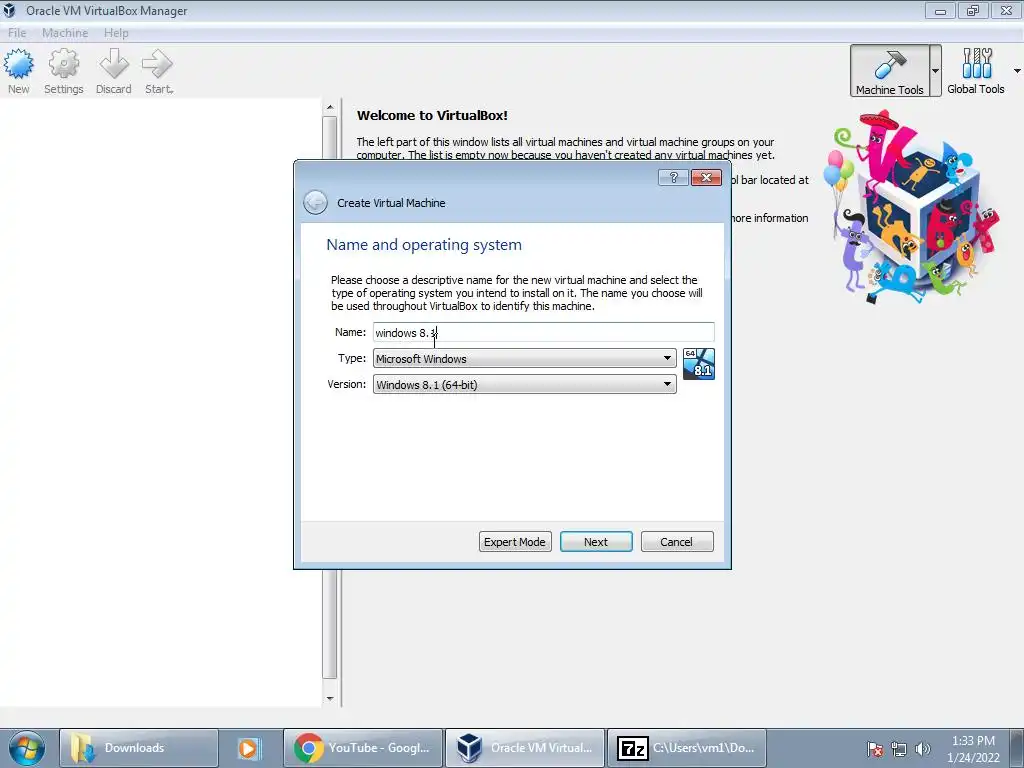Click the dialog help question mark button
The image size is (1024, 768).
(673, 178)
